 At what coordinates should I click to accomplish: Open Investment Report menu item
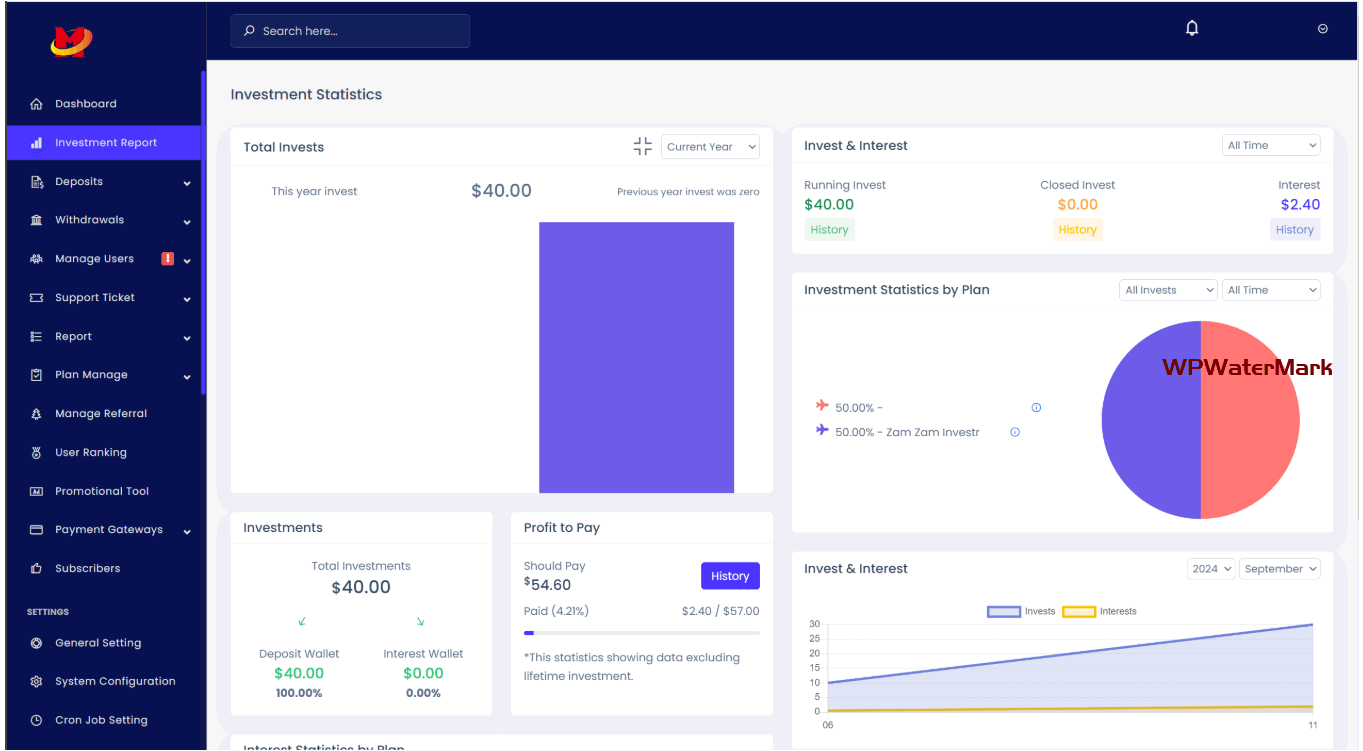pos(105,143)
